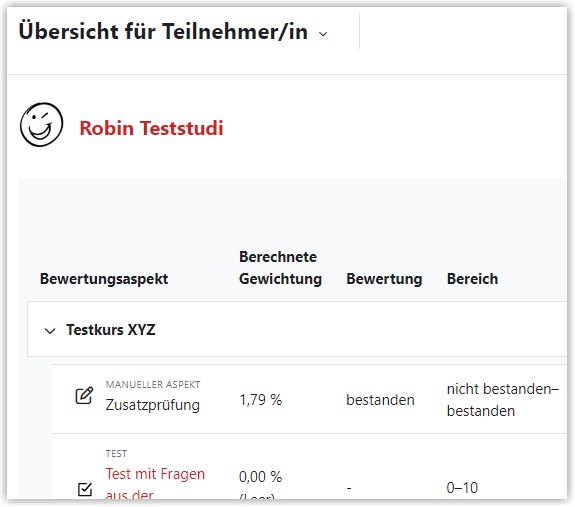Click the nicht bestanden–bestanden range cell
The image size is (575, 507).
coord(503,400)
